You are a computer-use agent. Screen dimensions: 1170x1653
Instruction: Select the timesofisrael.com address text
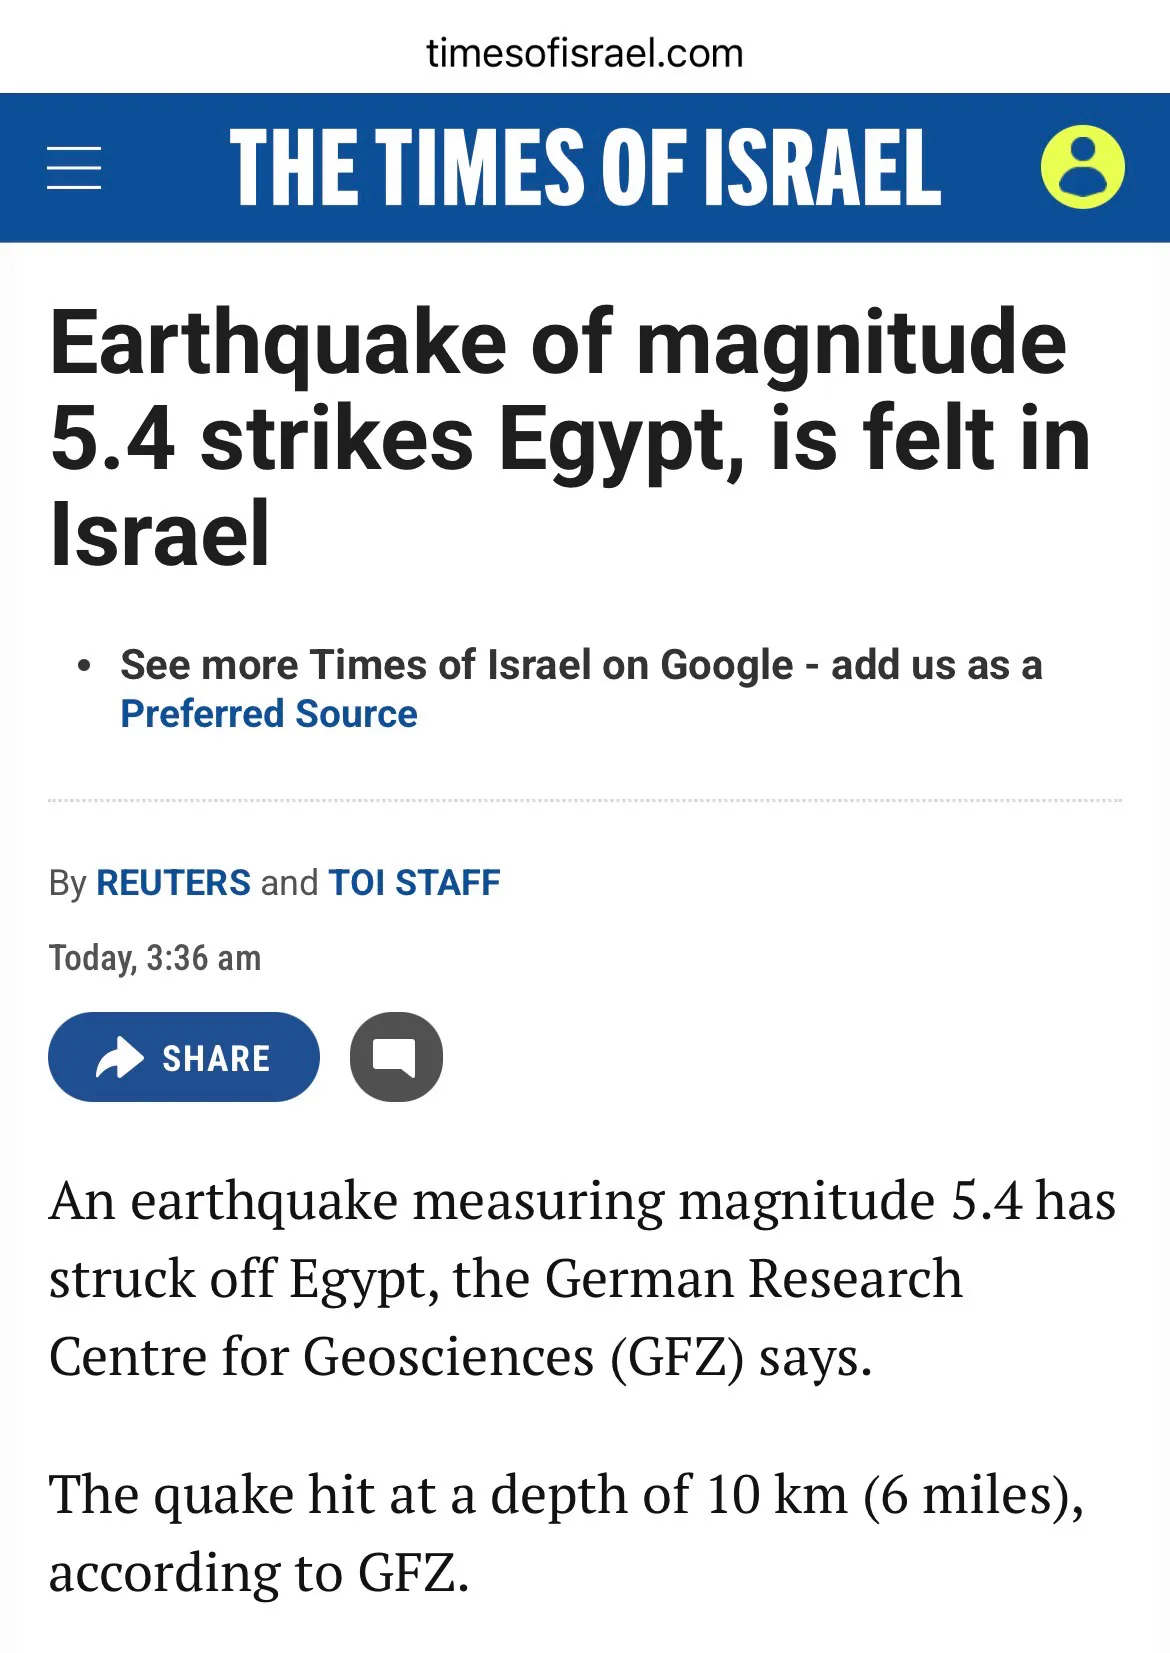(585, 53)
